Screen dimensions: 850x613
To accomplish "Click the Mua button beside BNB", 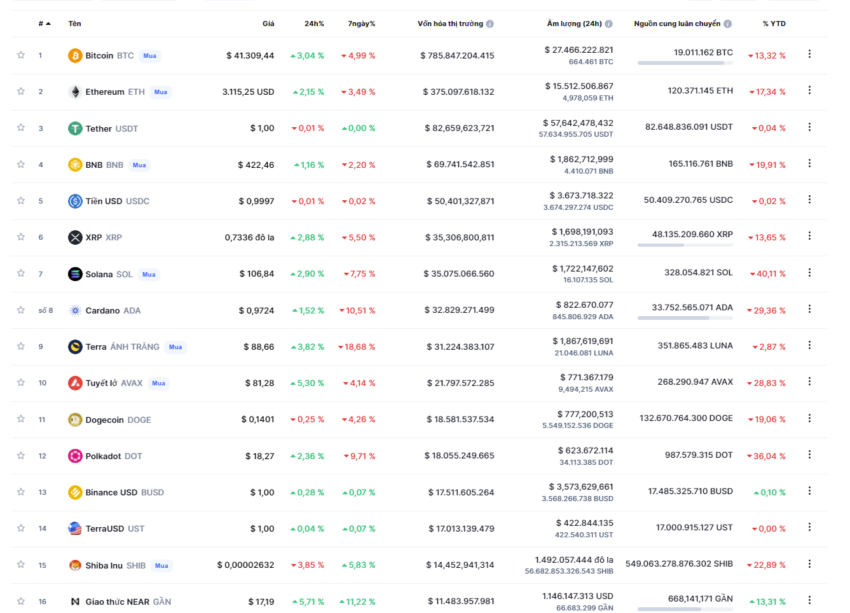I will (139, 165).
